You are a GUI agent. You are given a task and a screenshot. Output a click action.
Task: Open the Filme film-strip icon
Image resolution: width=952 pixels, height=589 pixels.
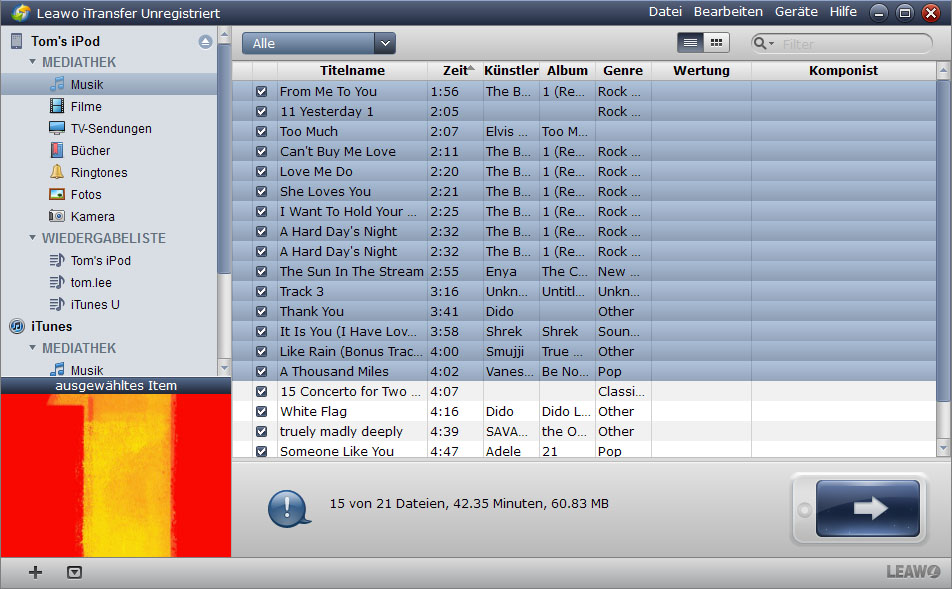click(x=57, y=106)
